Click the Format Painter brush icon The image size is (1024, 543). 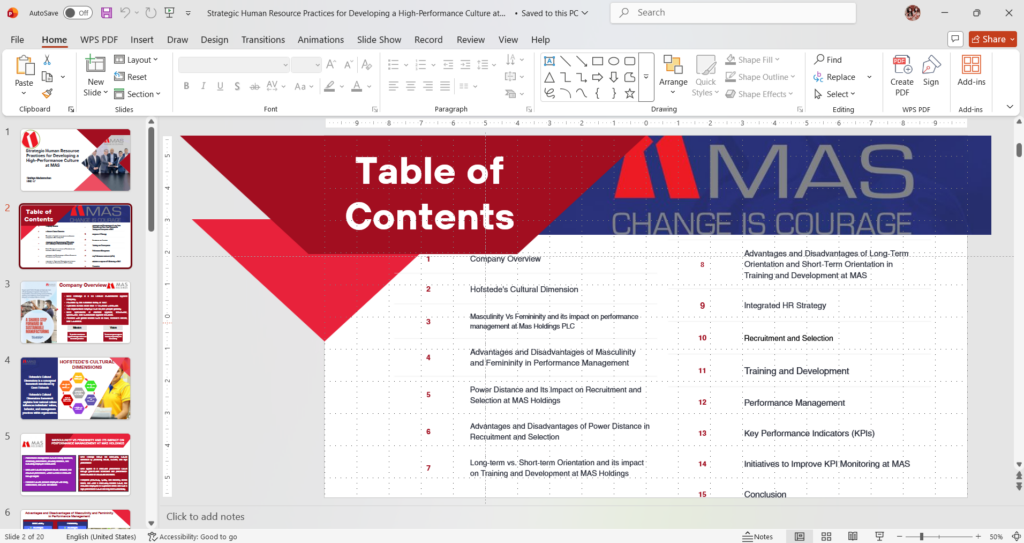47,93
